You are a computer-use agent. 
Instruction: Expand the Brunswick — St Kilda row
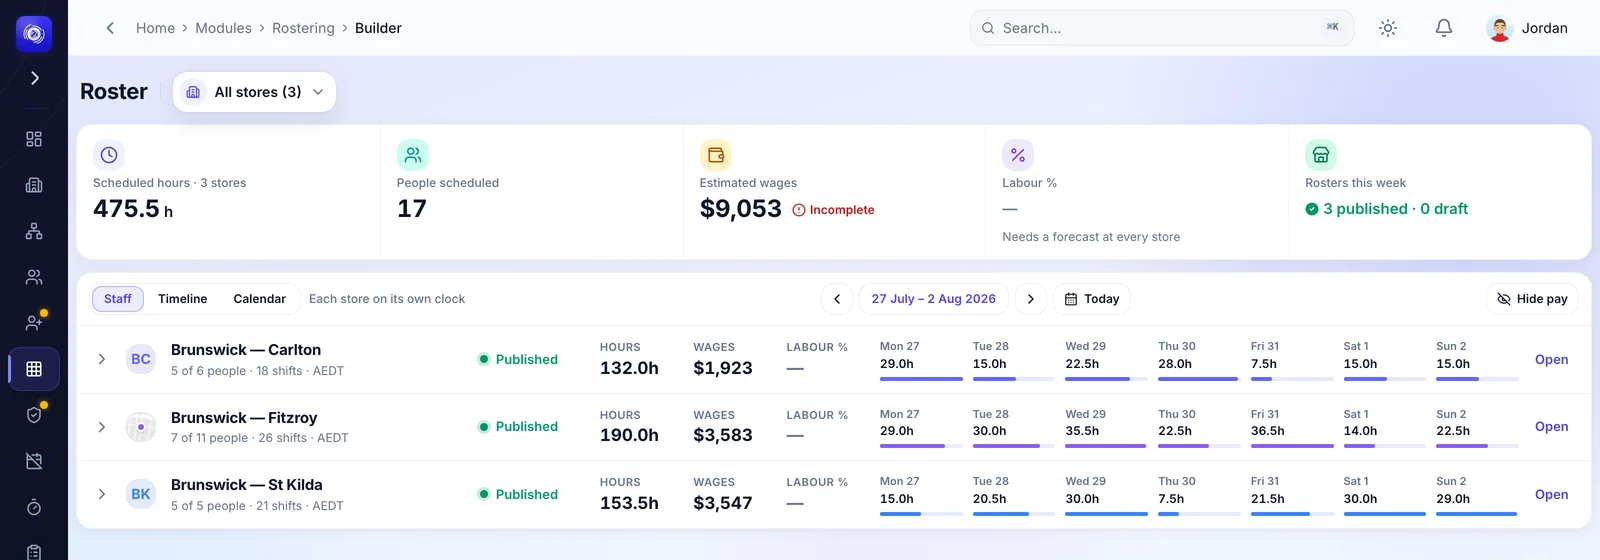pyautogui.click(x=102, y=494)
